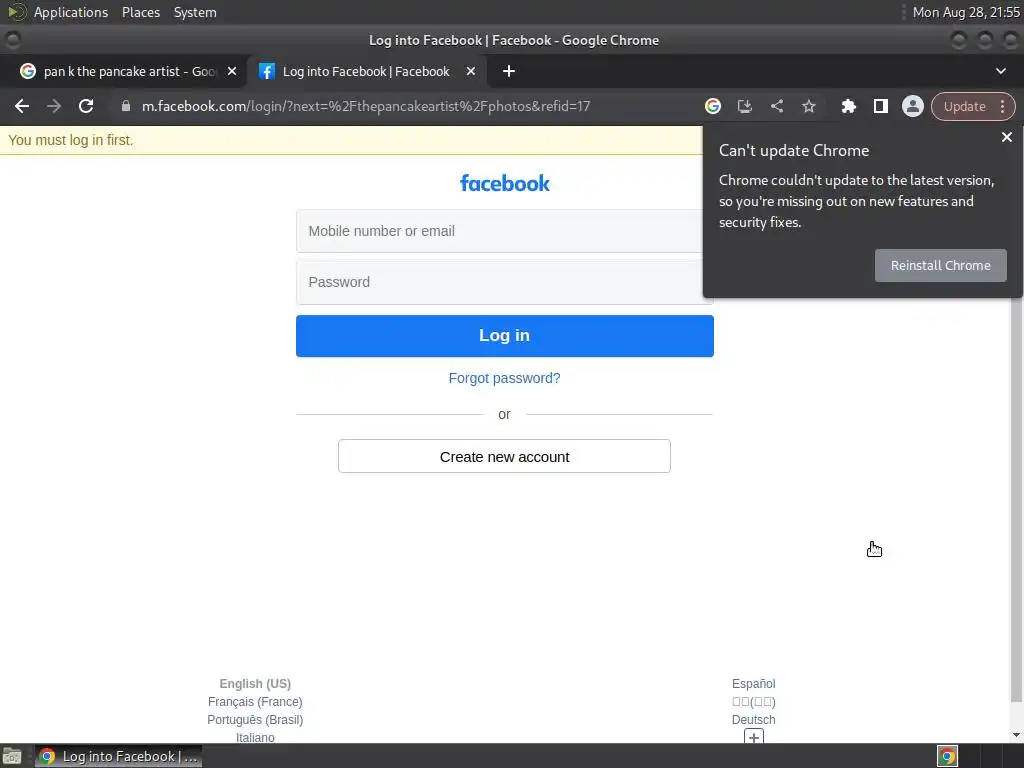Click the Reinstall Chrome button
This screenshot has width=1024, height=768.
[940, 265]
